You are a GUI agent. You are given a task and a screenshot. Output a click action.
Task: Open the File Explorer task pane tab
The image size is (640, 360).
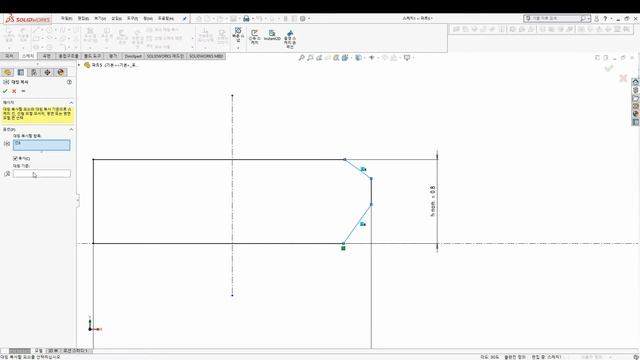pyautogui.click(x=635, y=98)
